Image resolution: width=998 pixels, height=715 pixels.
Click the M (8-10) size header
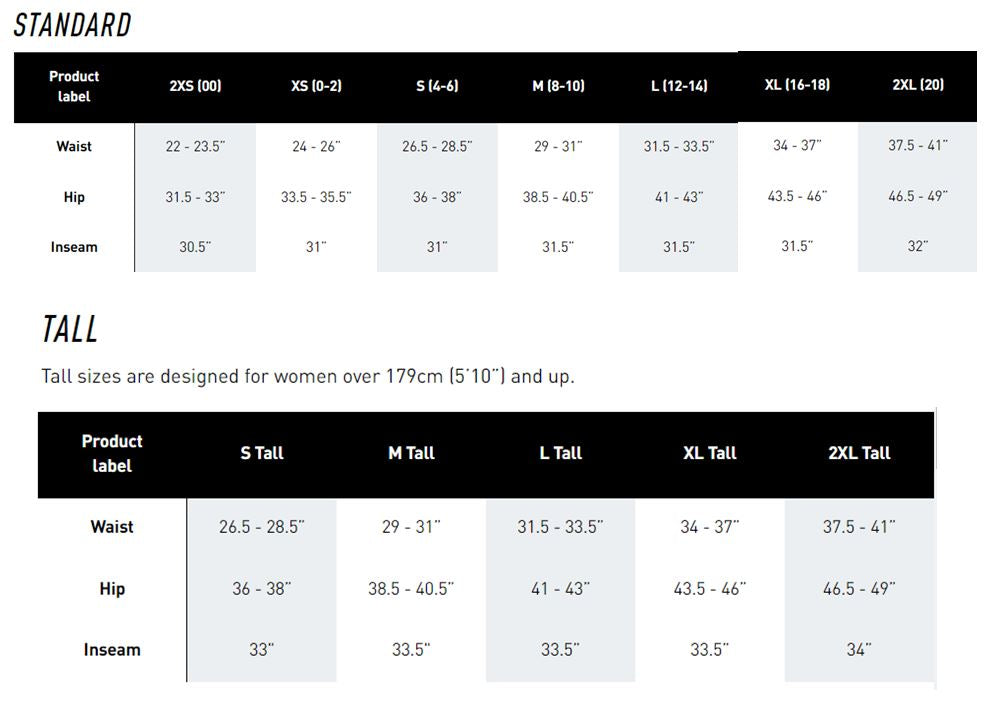point(558,86)
